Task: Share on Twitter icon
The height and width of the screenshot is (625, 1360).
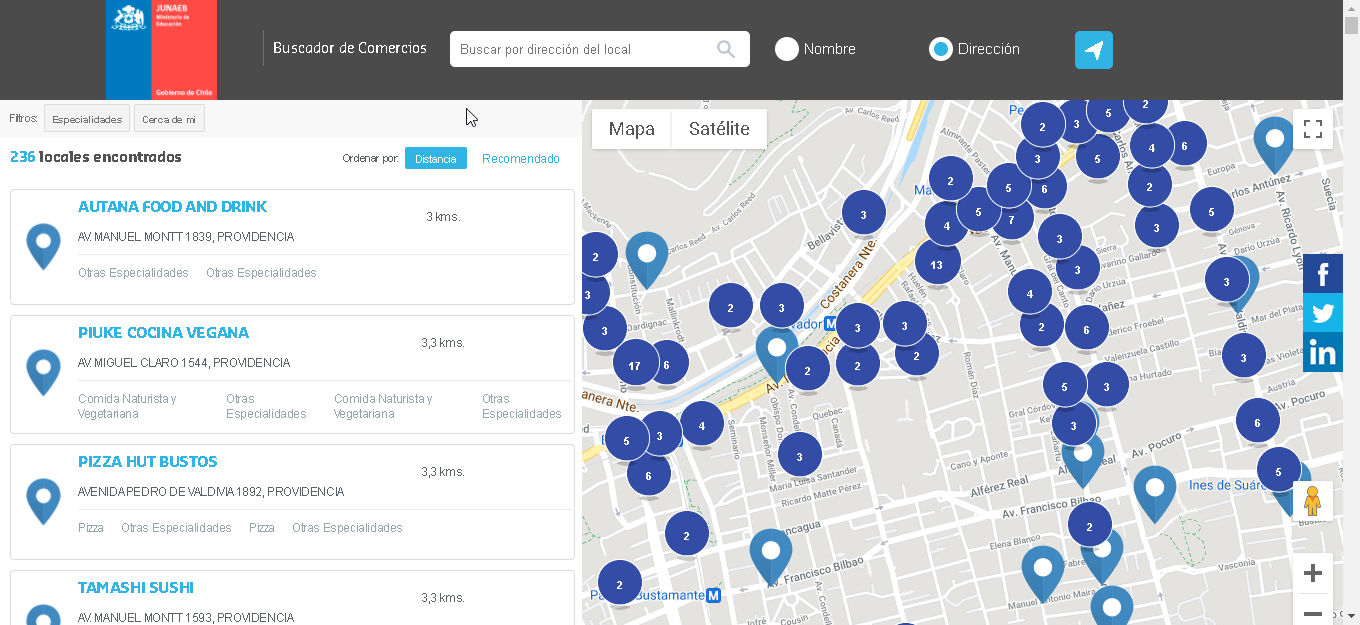Action: coord(1322,313)
